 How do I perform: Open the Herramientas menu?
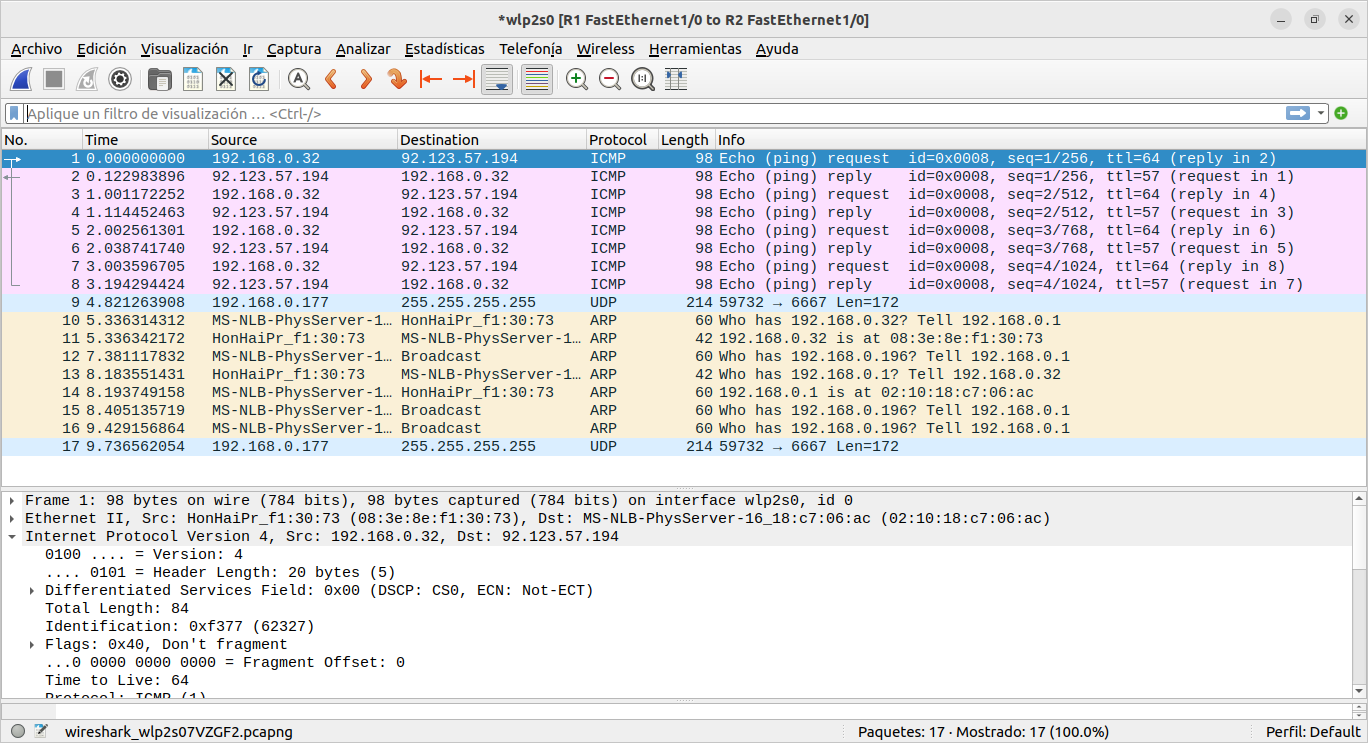pyautogui.click(x=695, y=49)
